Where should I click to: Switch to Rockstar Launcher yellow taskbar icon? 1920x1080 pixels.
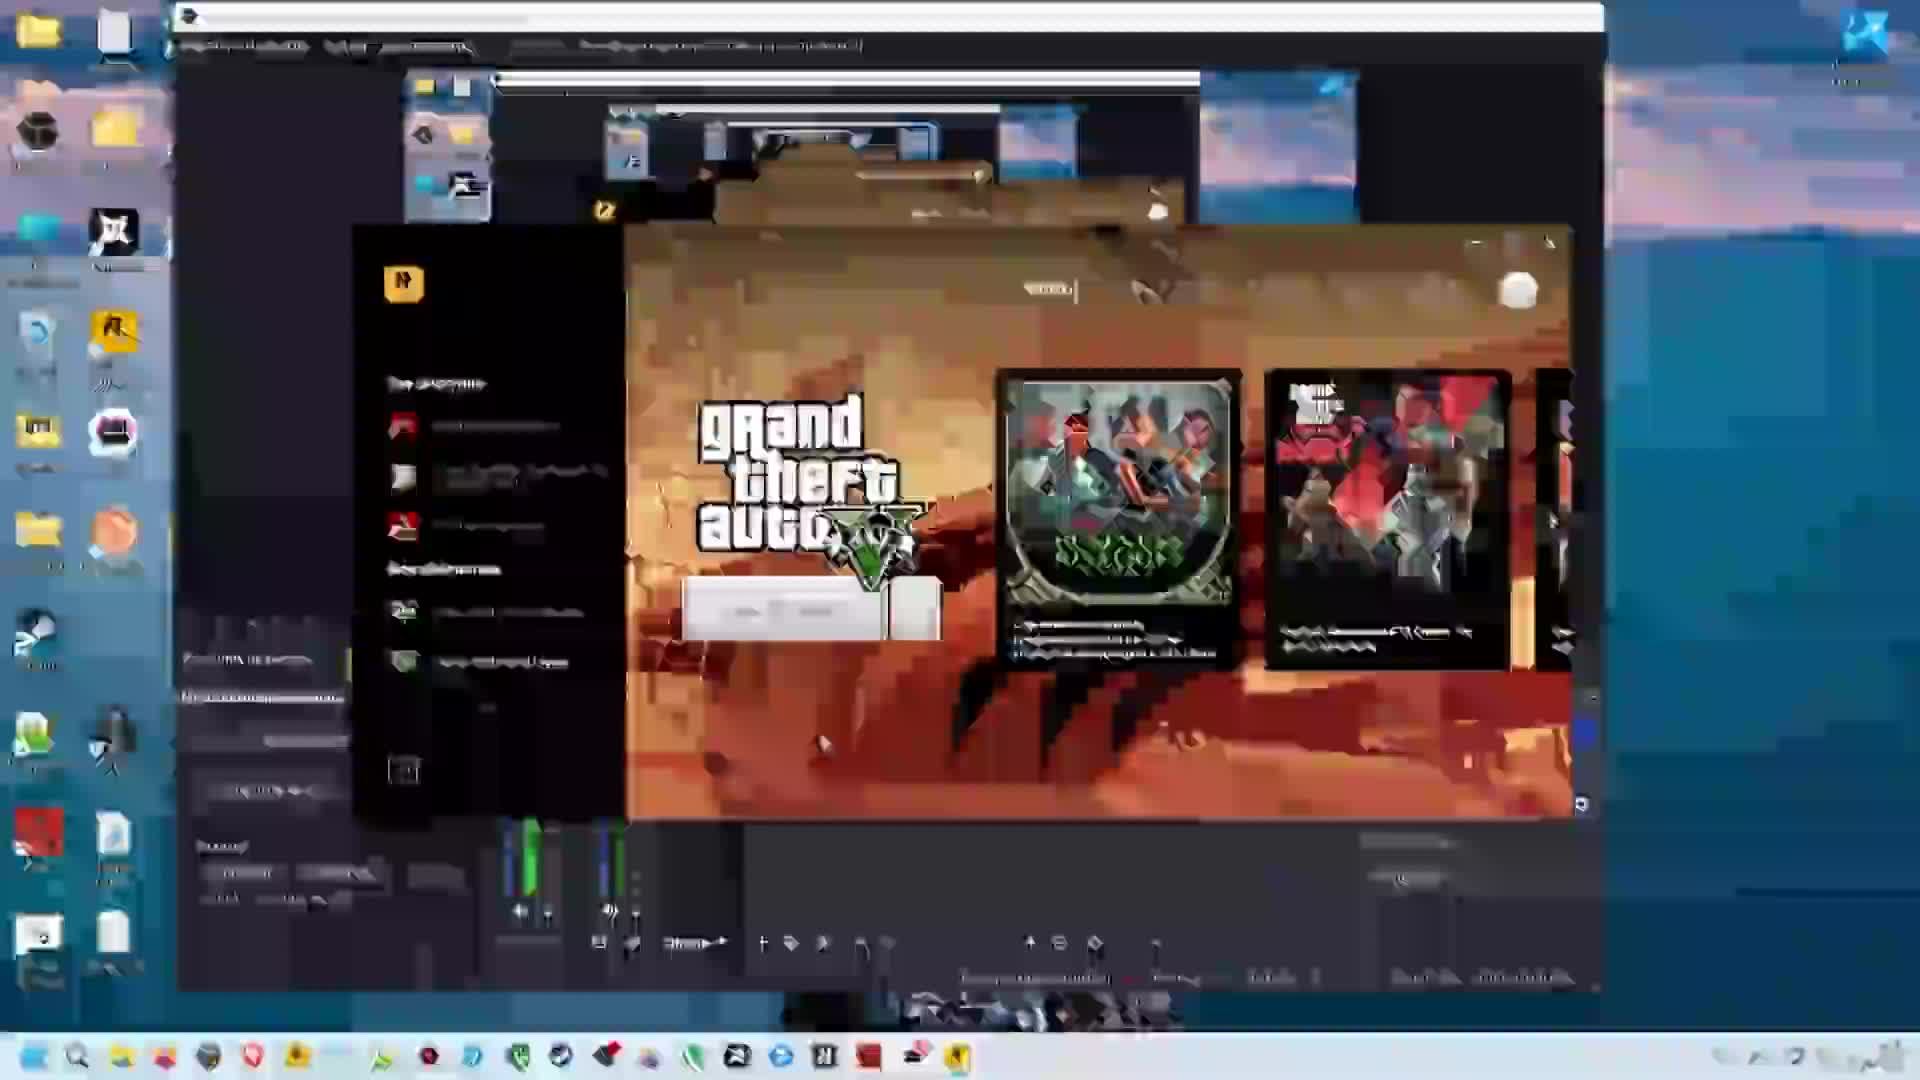click(x=958, y=1057)
